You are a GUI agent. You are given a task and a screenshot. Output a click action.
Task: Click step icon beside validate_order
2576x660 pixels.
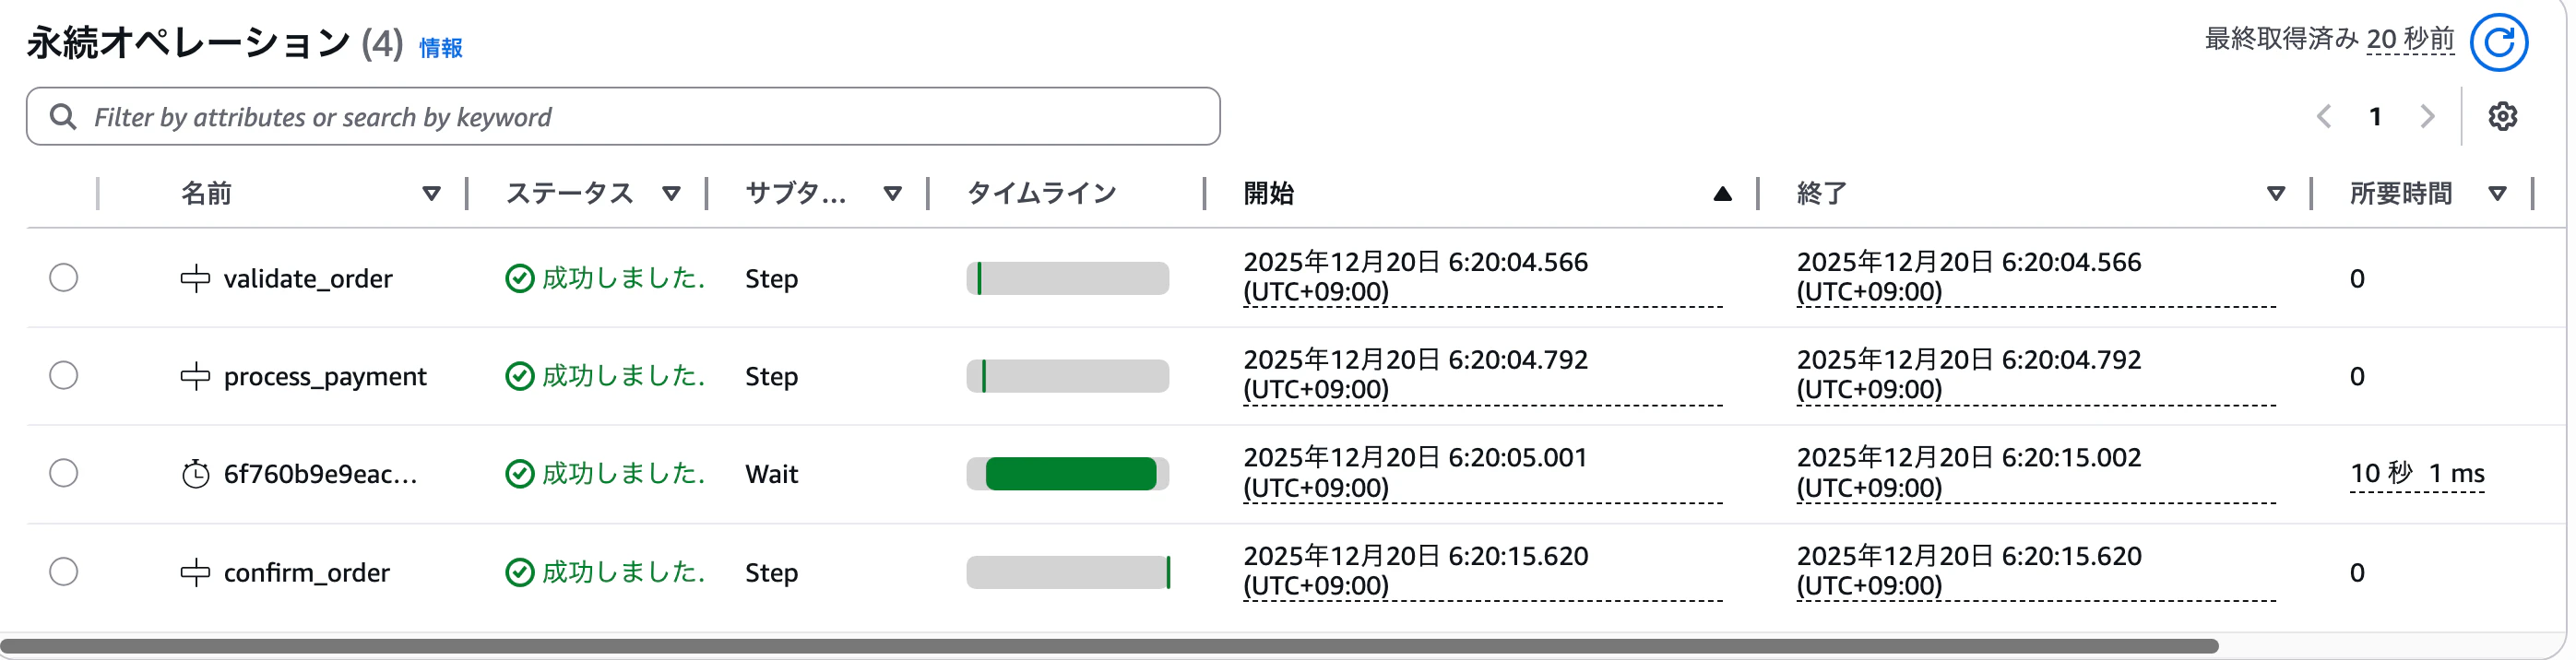195,278
